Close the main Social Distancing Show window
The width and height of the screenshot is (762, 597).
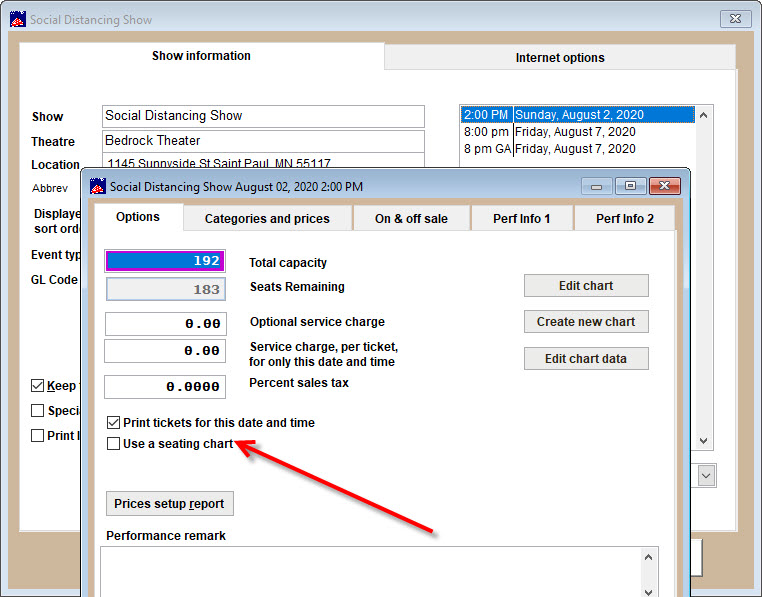pos(735,19)
